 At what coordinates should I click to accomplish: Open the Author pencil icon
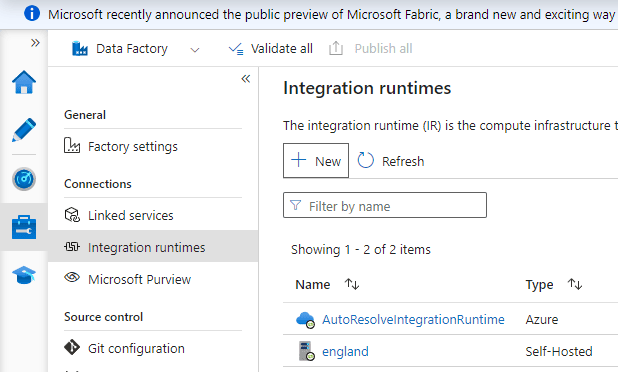[24, 130]
